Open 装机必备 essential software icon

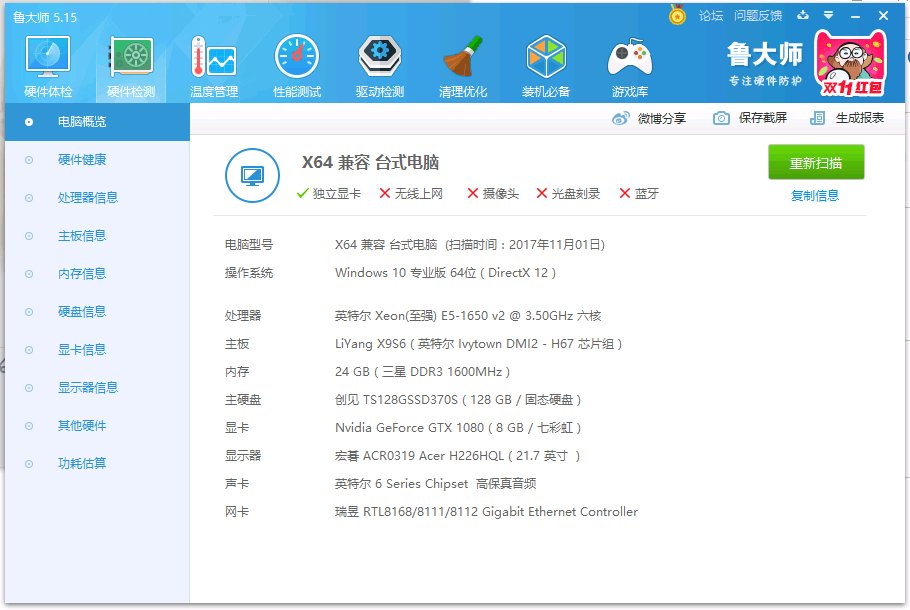[546, 66]
